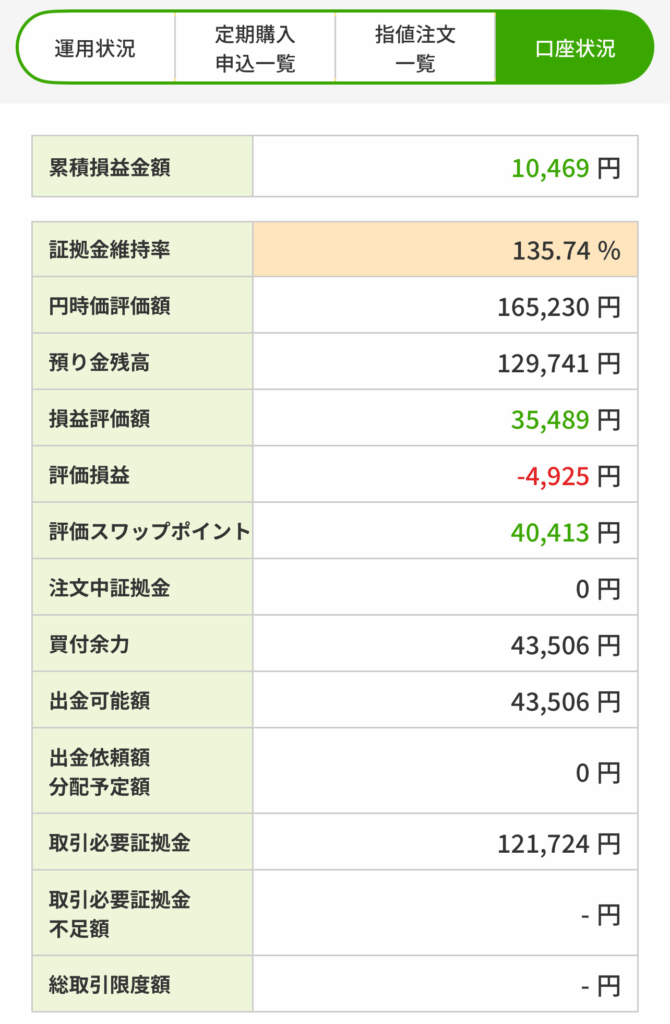The width and height of the screenshot is (670, 1024).
Task: Tap the 取引必要証拠金 value 121,724 円
Action: pyautogui.click(x=558, y=843)
